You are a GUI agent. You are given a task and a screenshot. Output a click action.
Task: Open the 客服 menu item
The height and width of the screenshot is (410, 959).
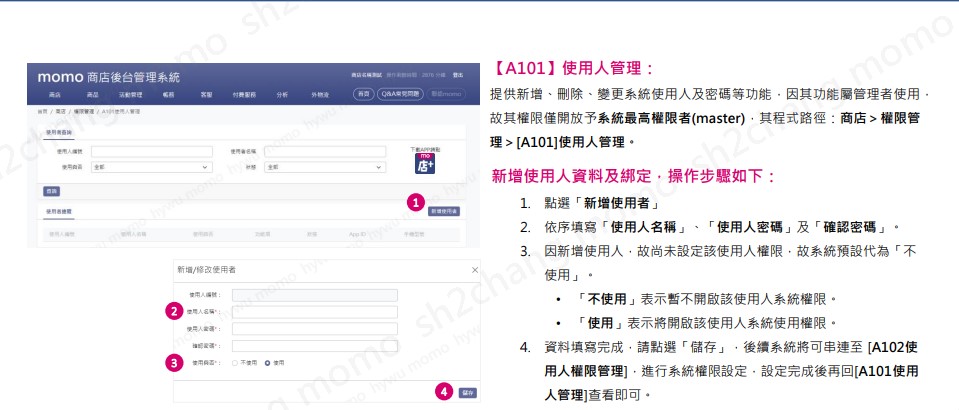(206, 94)
